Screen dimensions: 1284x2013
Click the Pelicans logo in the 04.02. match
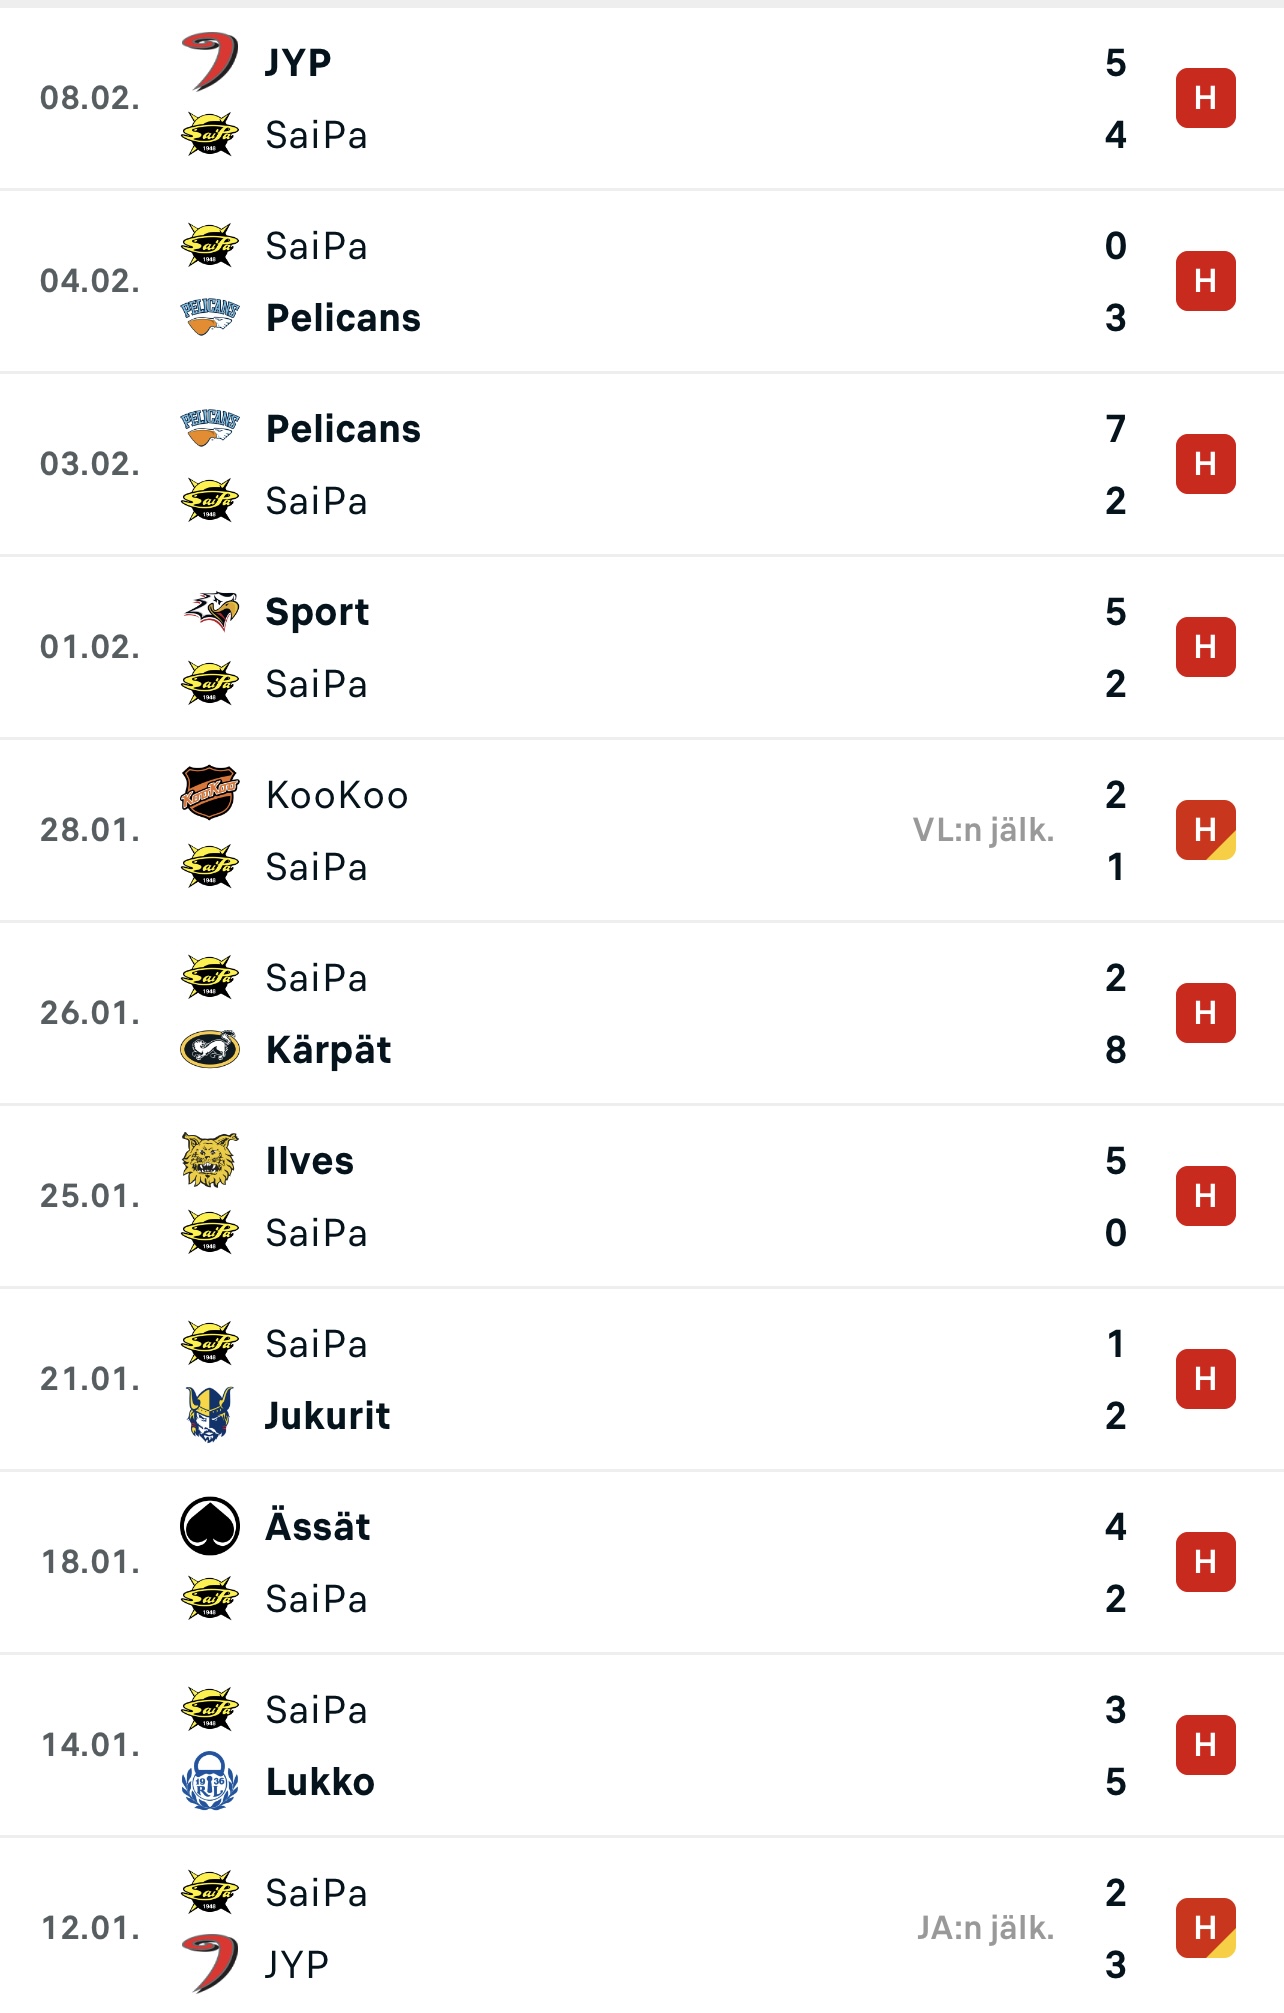(x=210, y=317)
